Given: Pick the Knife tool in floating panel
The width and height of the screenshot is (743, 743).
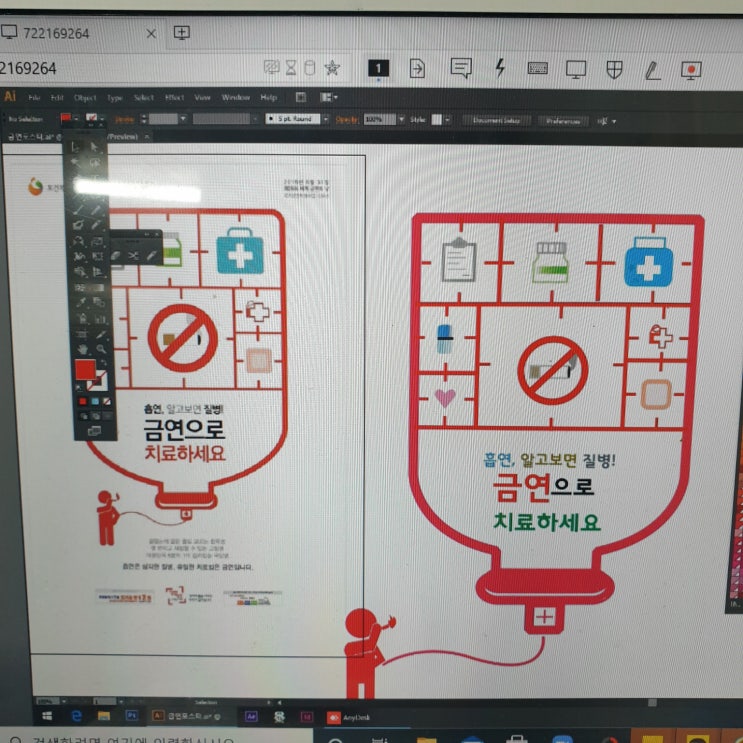Looking at the screenshot, I should coord(151,256).
